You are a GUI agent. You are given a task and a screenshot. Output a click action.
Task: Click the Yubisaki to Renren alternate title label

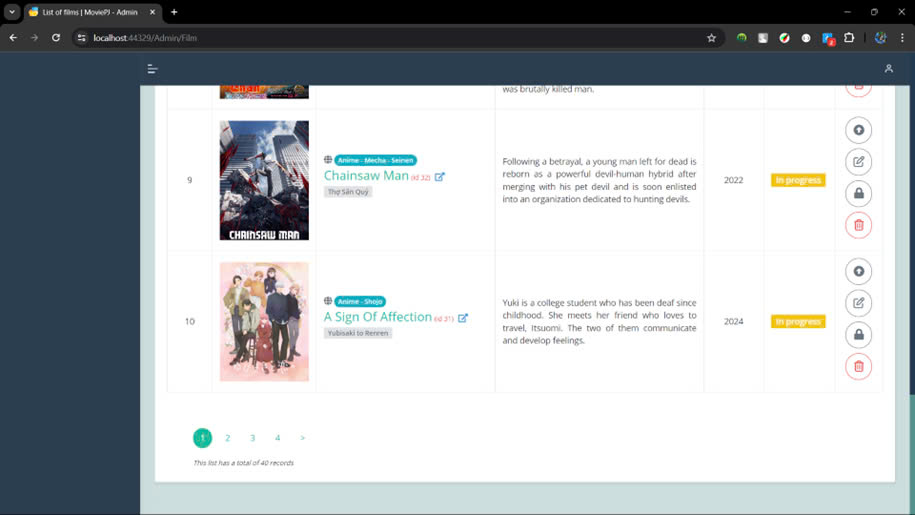click(x=358, y=333)
